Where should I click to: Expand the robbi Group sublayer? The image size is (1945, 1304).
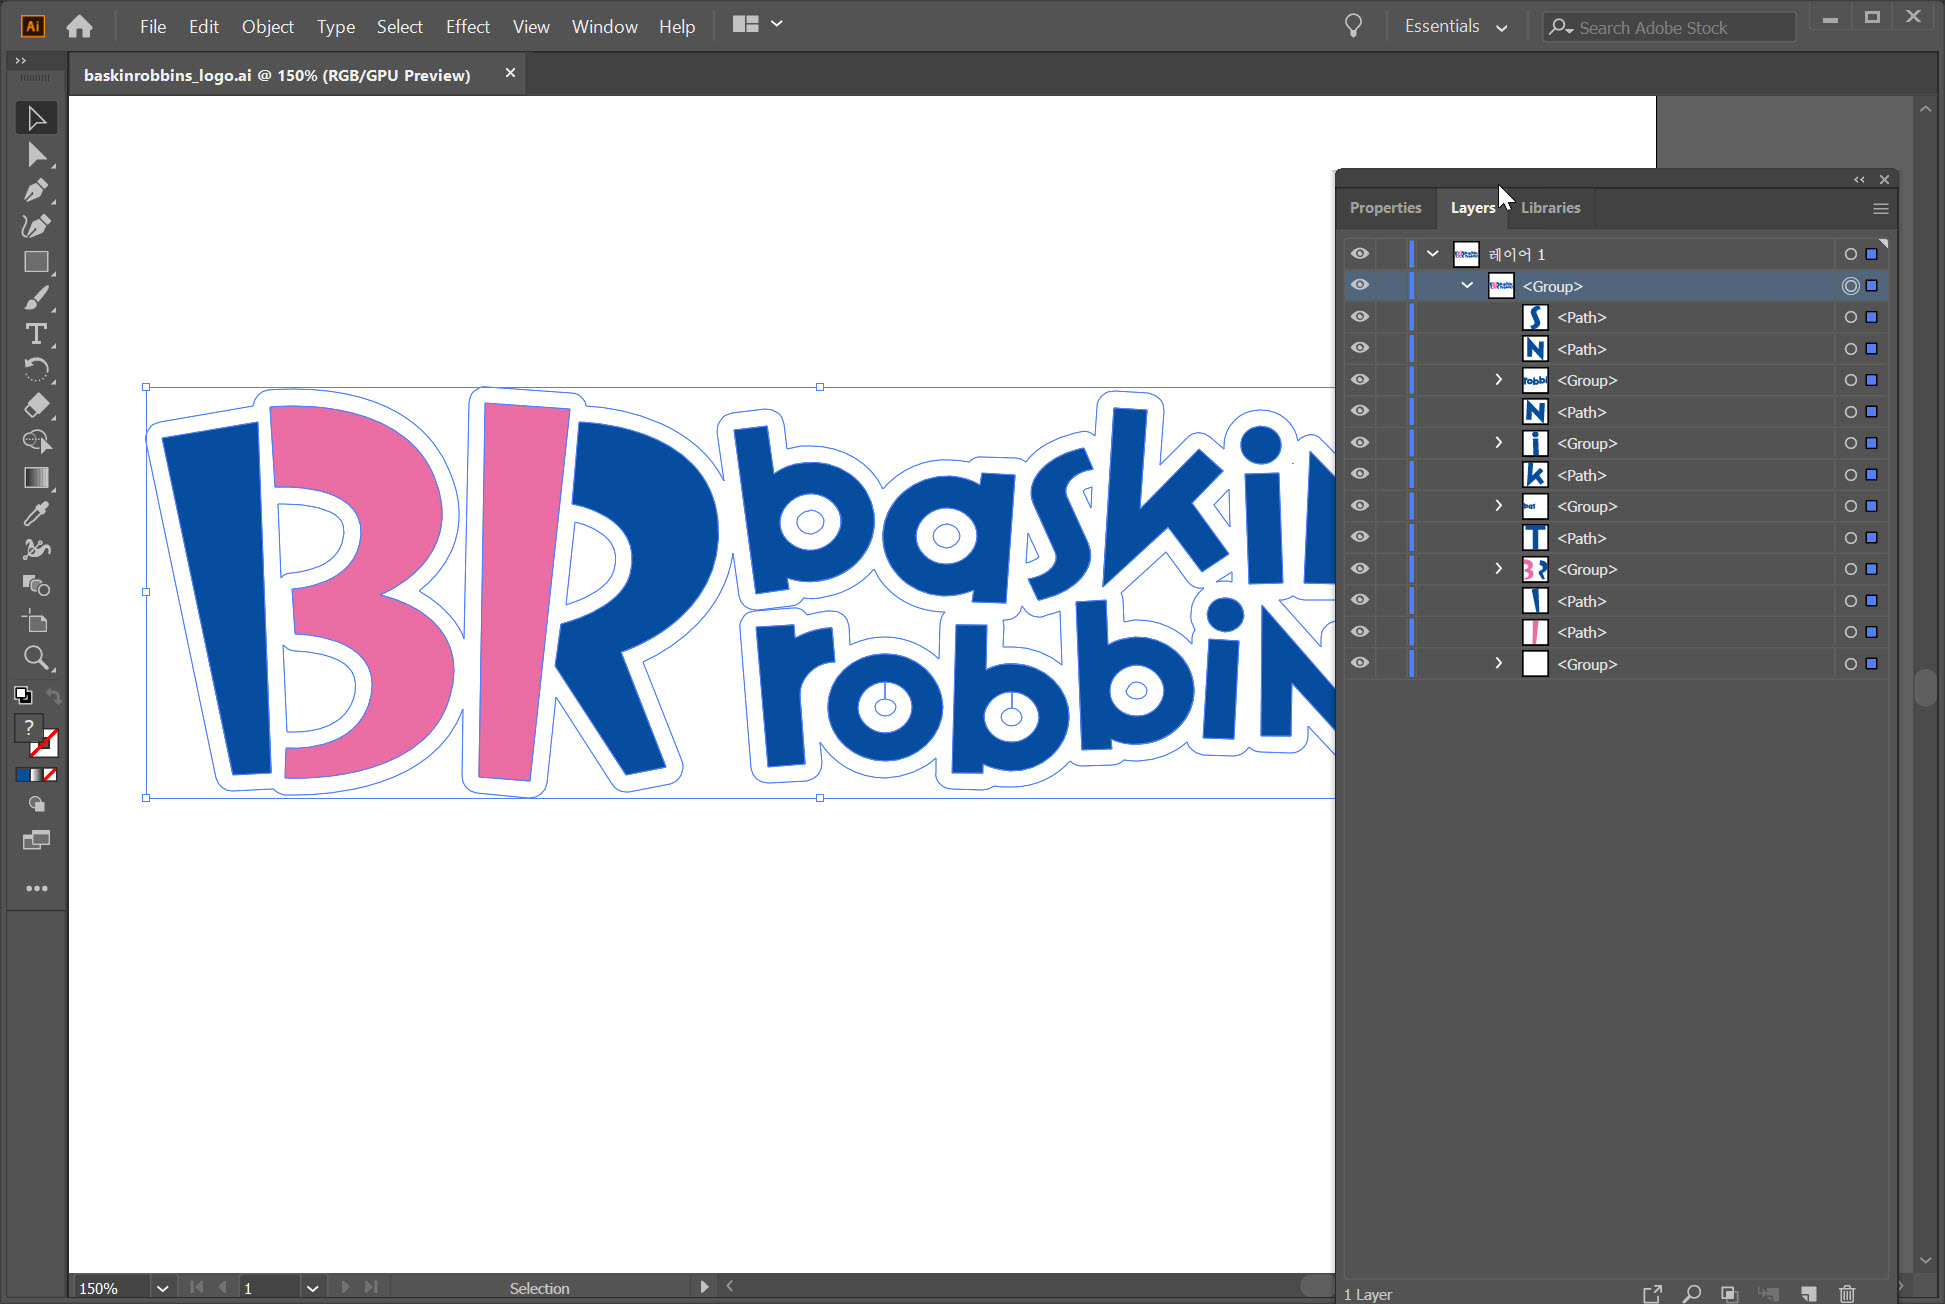click(1498, 380)
